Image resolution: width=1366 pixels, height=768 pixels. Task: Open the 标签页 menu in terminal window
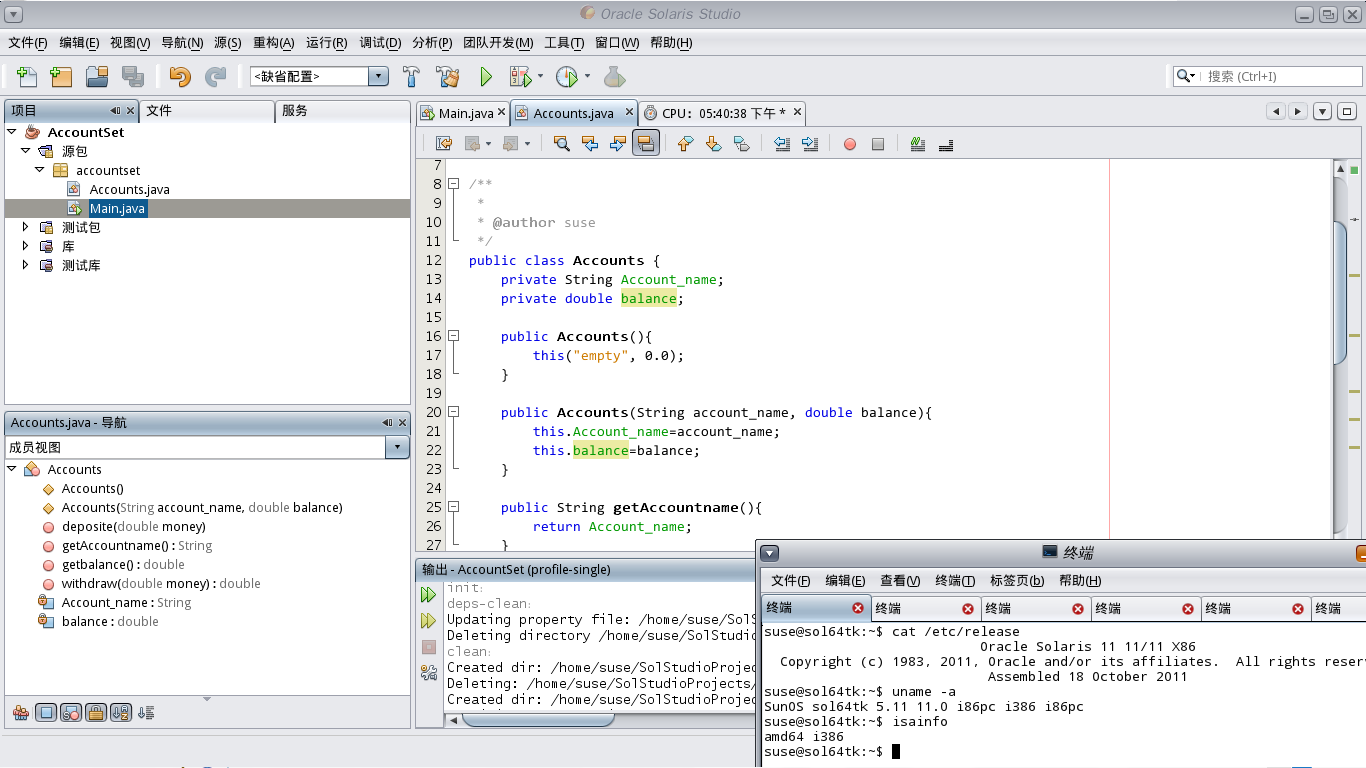pyautogui.click(x=1017, y=580)
